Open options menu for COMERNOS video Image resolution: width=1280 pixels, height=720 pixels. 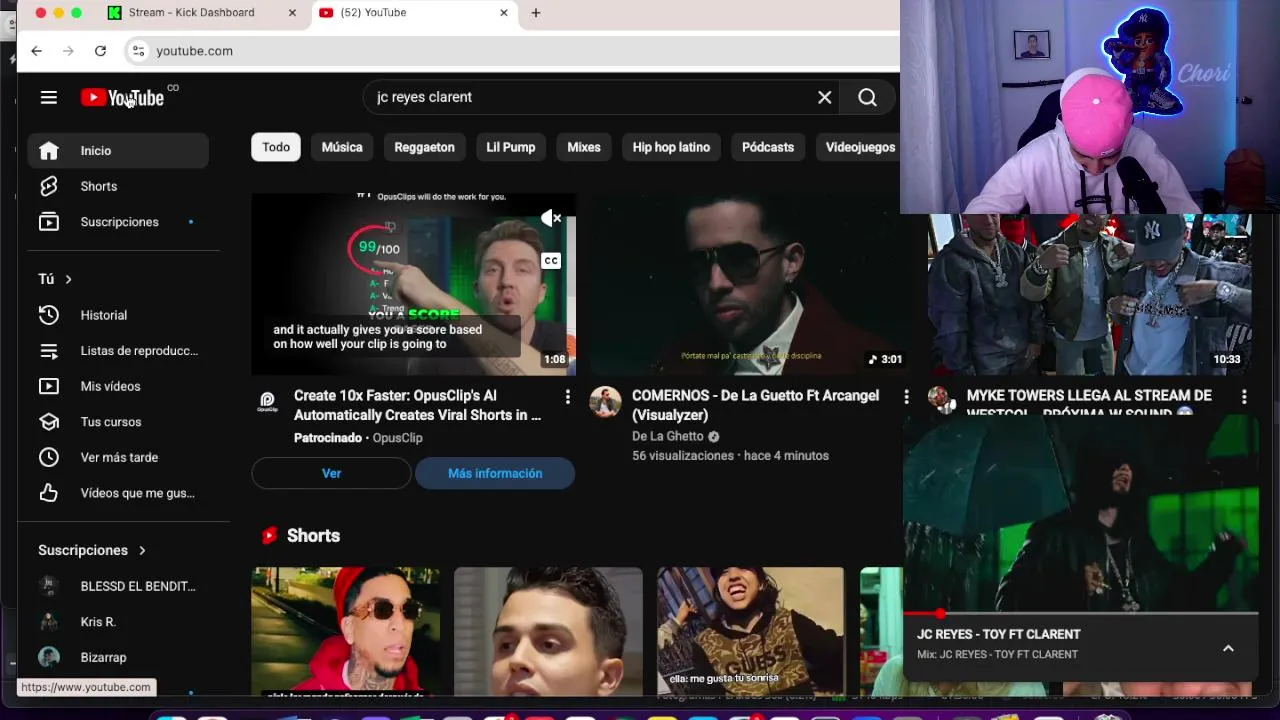pos(906,397)
